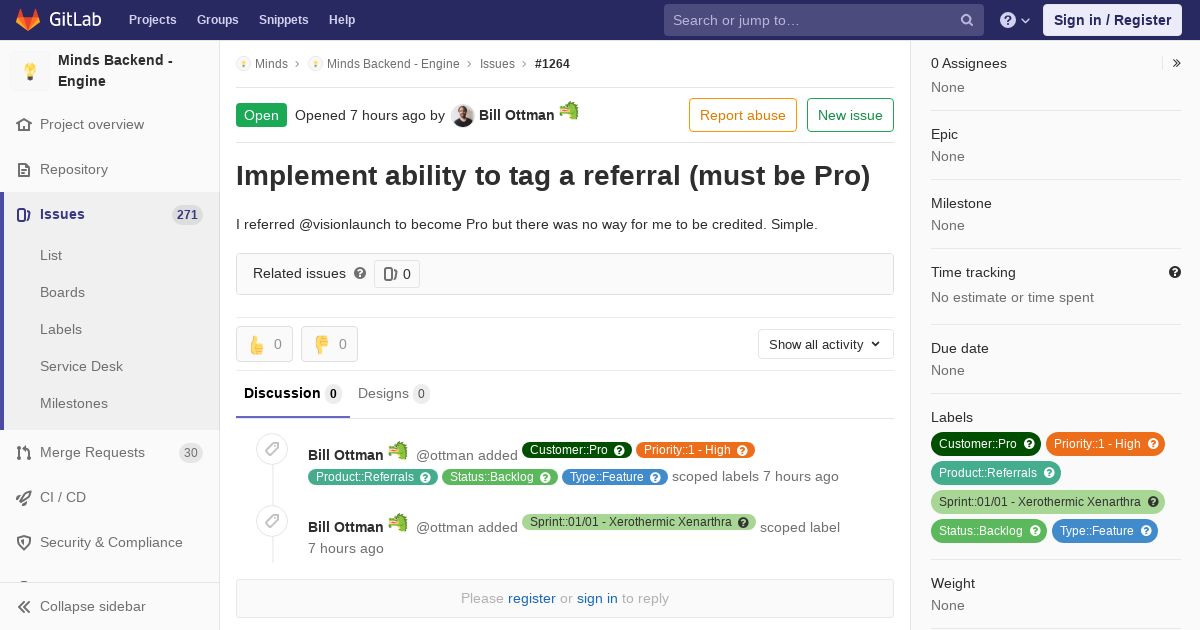This screenshot has width=1200, height=630.
Task: Click help icon on sidebar Type::Feature label
Action: pyautogui.click(x=1146, y=531)
